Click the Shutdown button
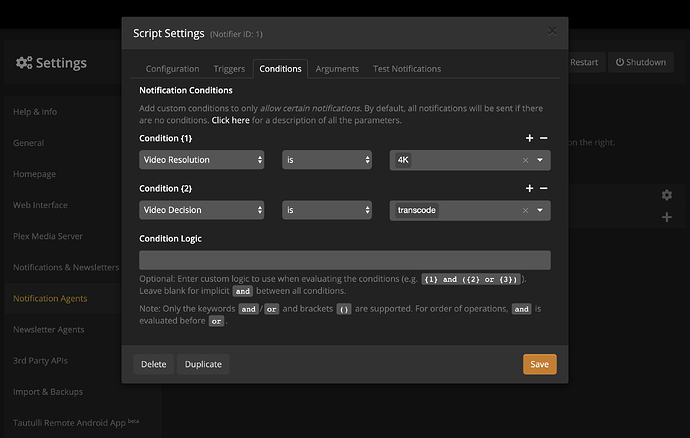The image size is (690, 438). tap(641, 62)
